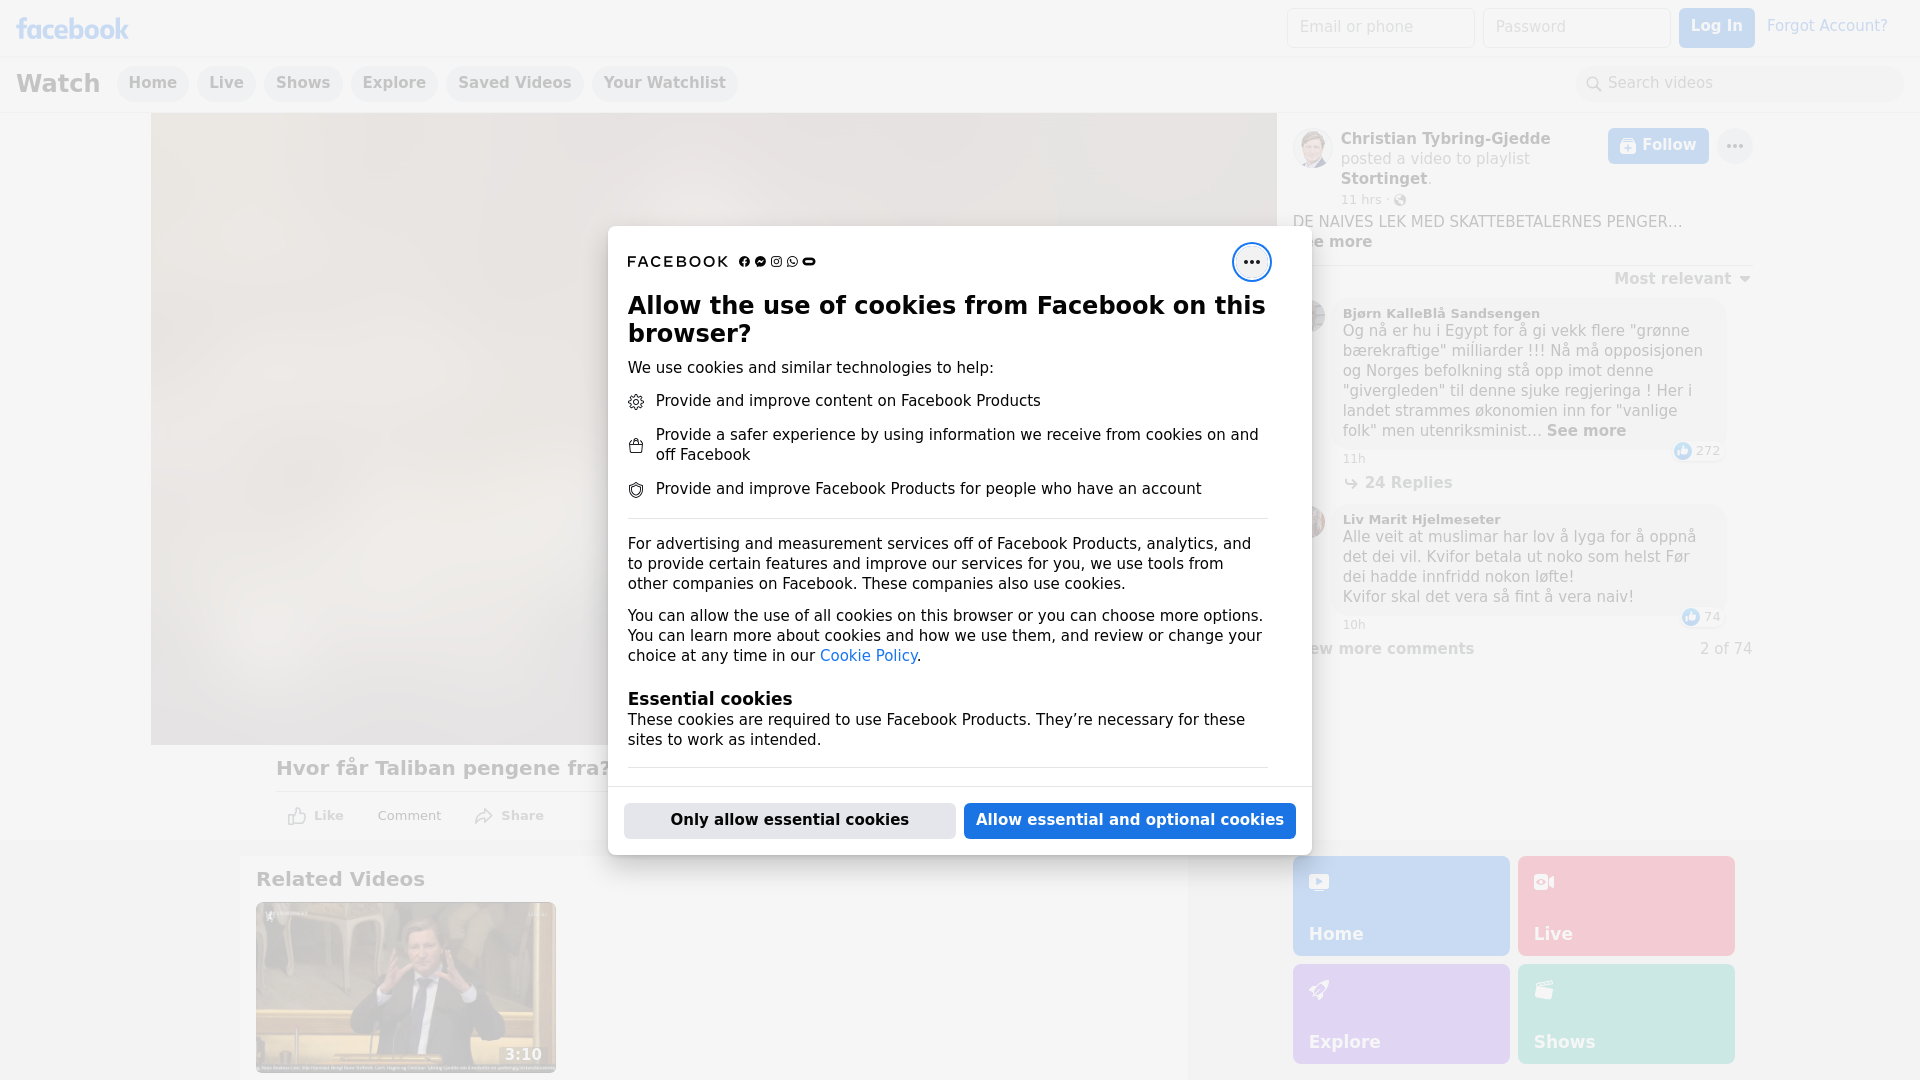The height and width of the screenshot is (1080, 1920).
Task: Open the pink Live card
Action: 1626,906
